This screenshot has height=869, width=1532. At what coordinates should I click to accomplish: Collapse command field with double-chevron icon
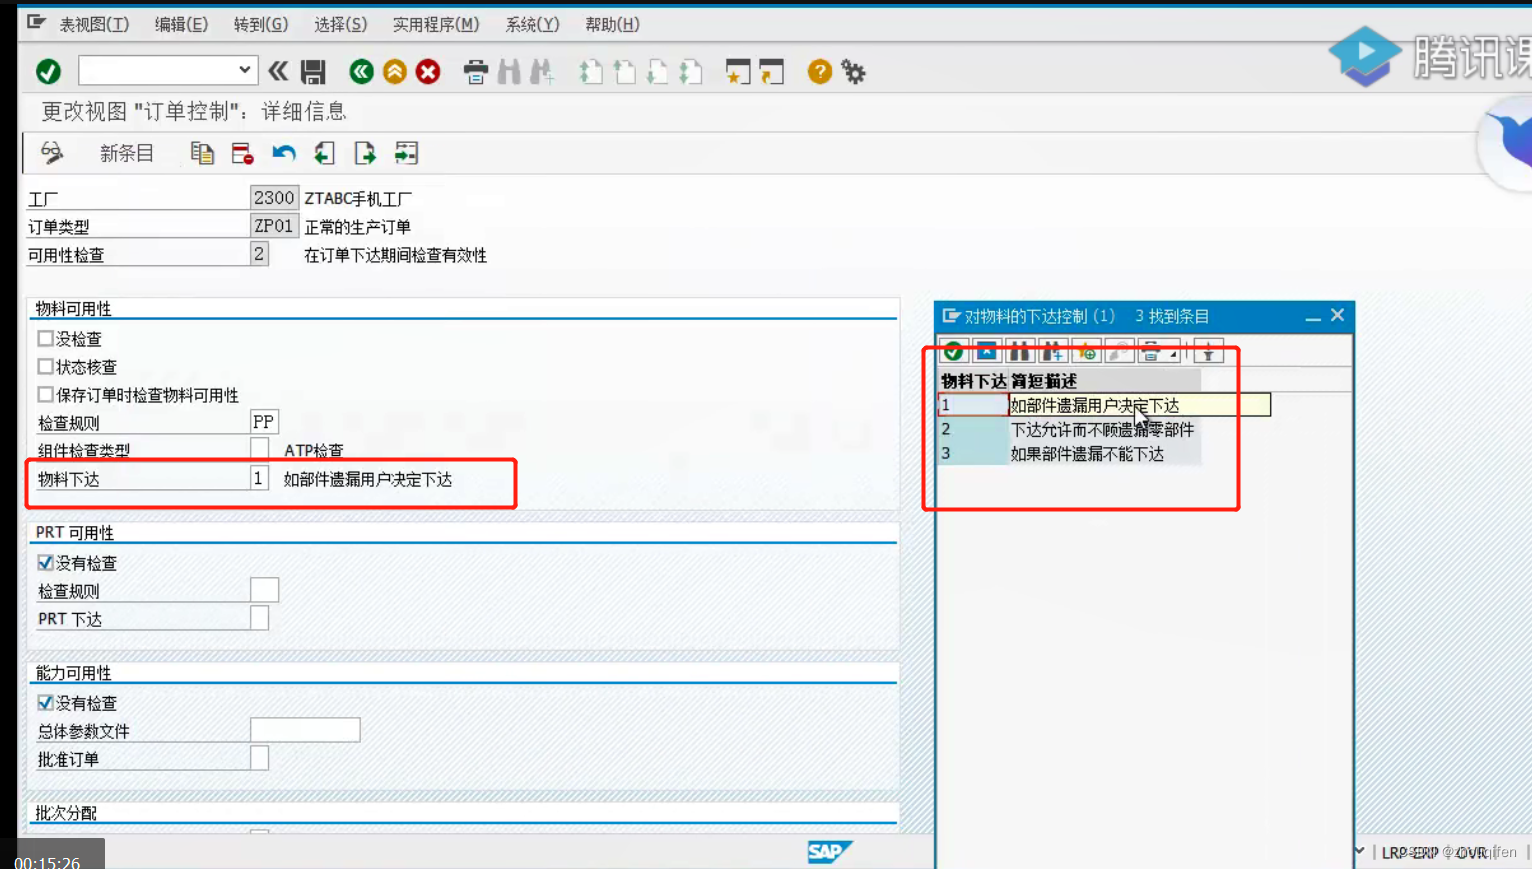(278, 71)
